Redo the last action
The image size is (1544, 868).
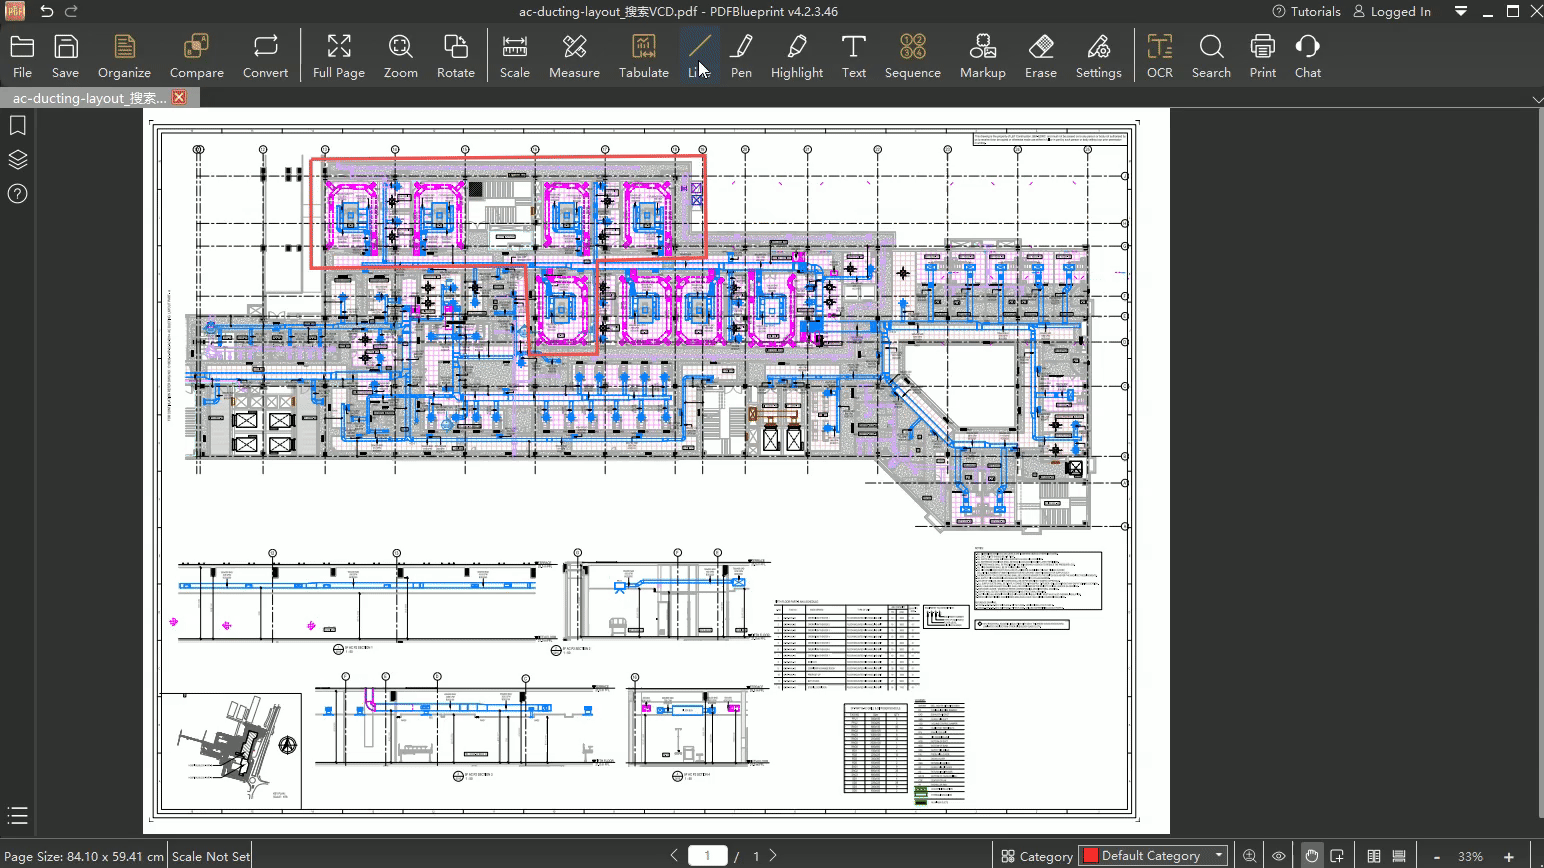click(x=71, y=11)
